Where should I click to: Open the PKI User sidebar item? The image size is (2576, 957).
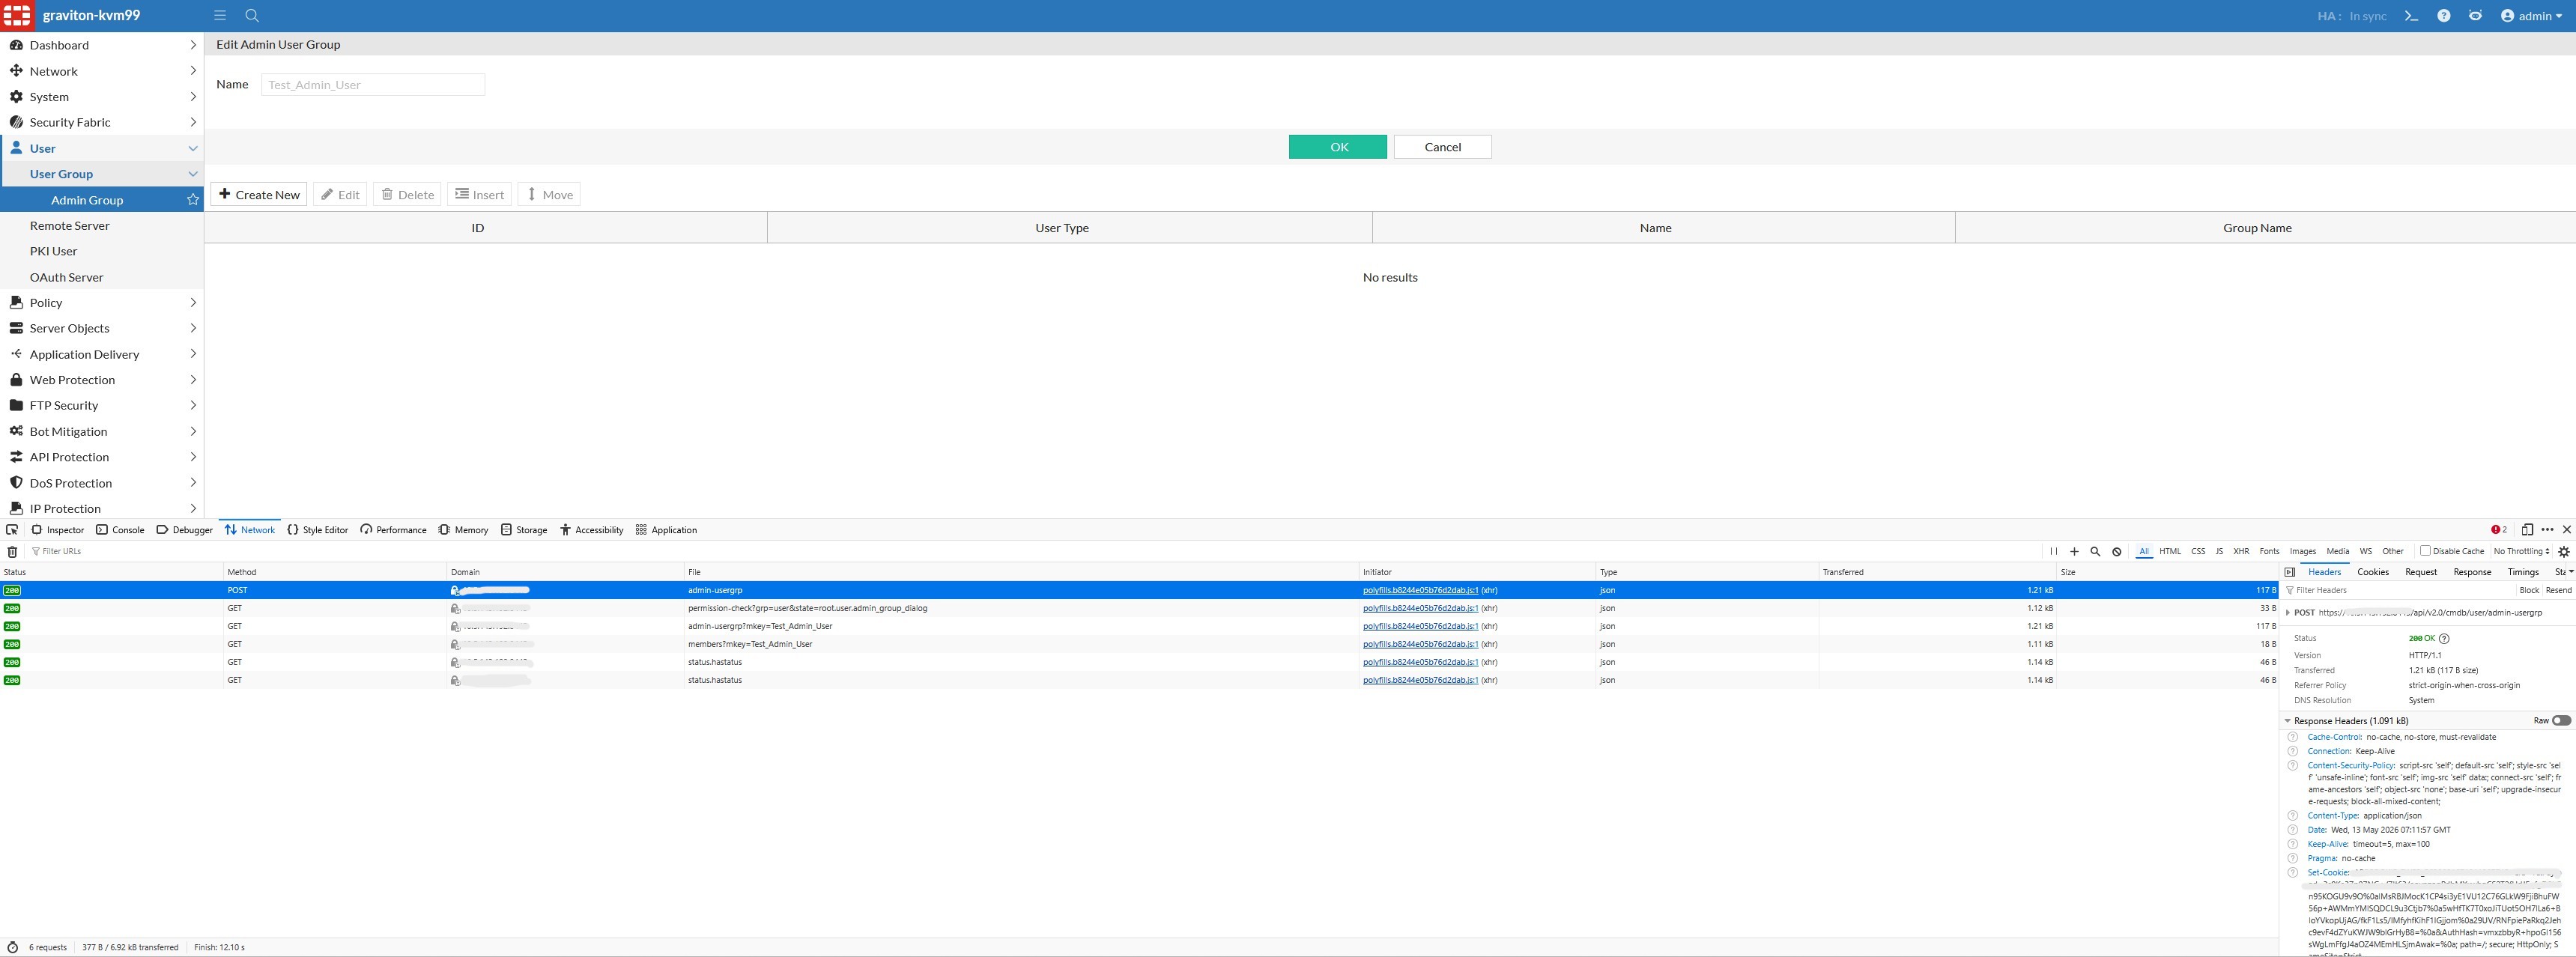click(x=53, y=251)
